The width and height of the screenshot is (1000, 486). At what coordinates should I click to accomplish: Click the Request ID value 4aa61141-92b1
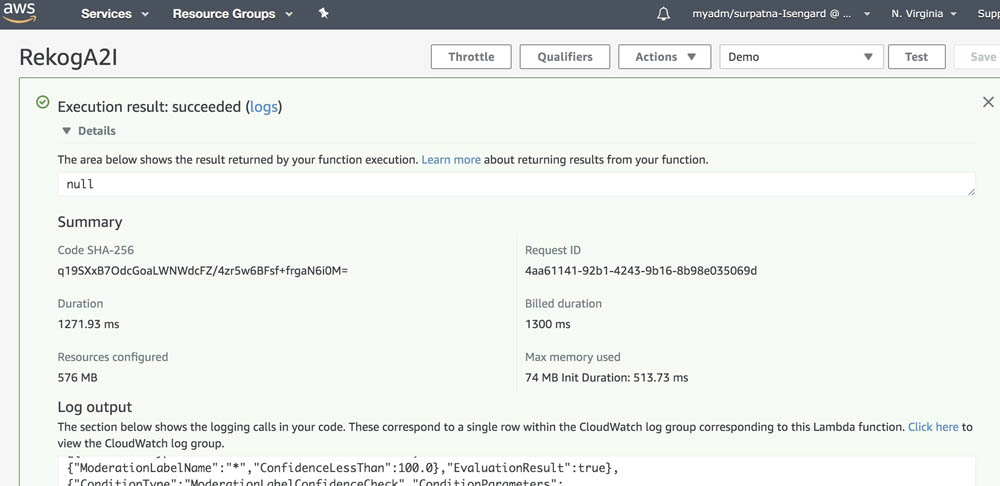point(641,271)
